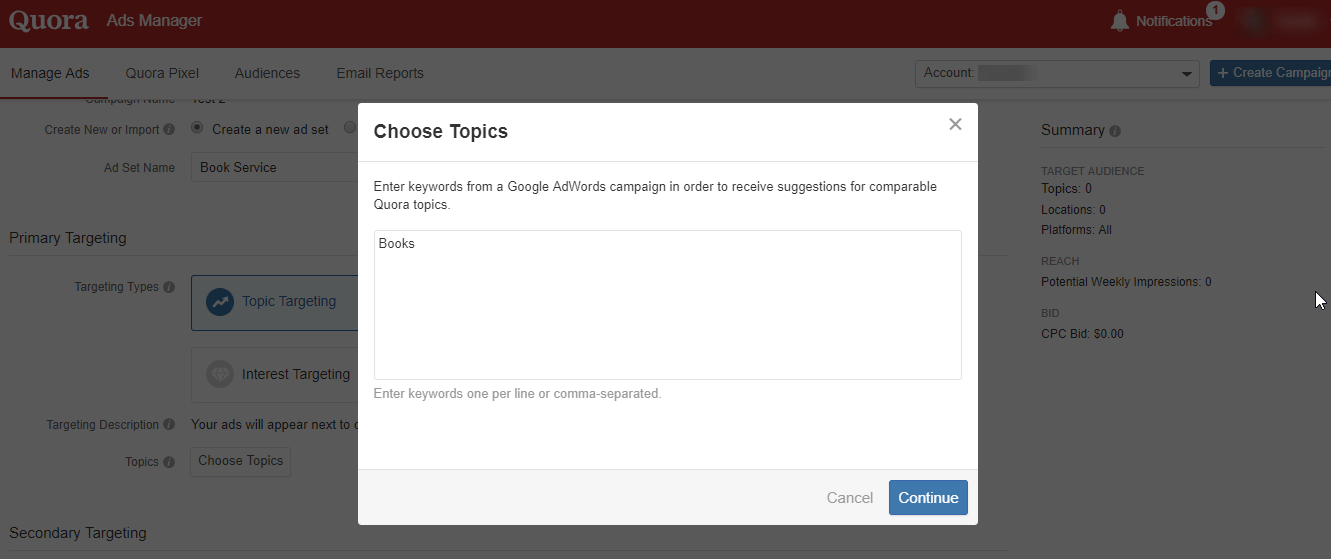1331x559 pixels.
Task: Select the Interest Targeting option
Action: point(274,375)
